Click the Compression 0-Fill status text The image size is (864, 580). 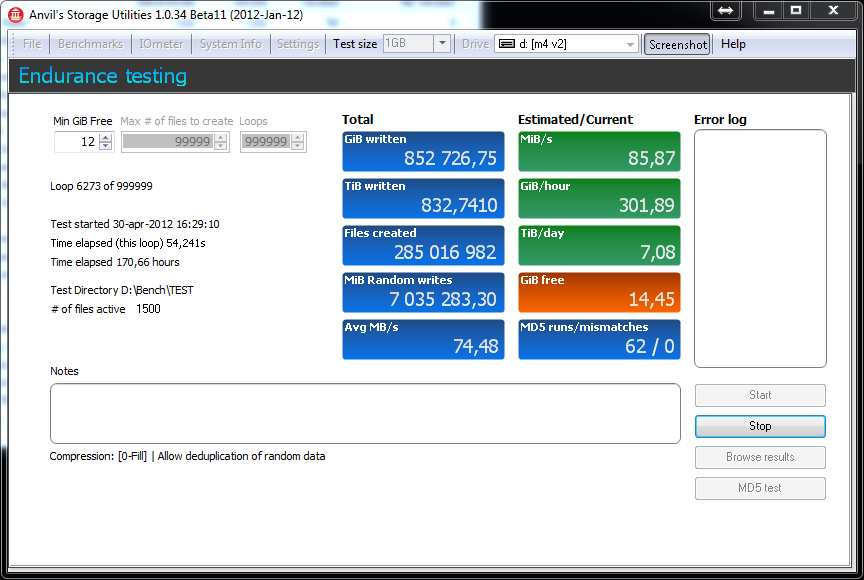[x=187, y=456]
